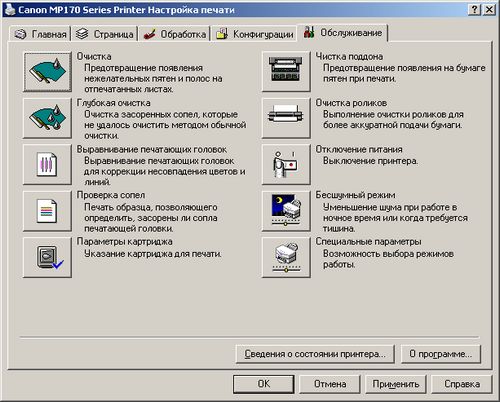Image resolution: width=500 pixels, height=402 pixels.
Task: Click the Отмена cancel button
Action: point(330,384)
